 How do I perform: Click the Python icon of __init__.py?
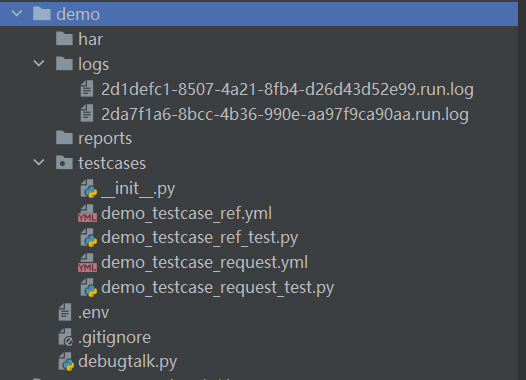89,188
